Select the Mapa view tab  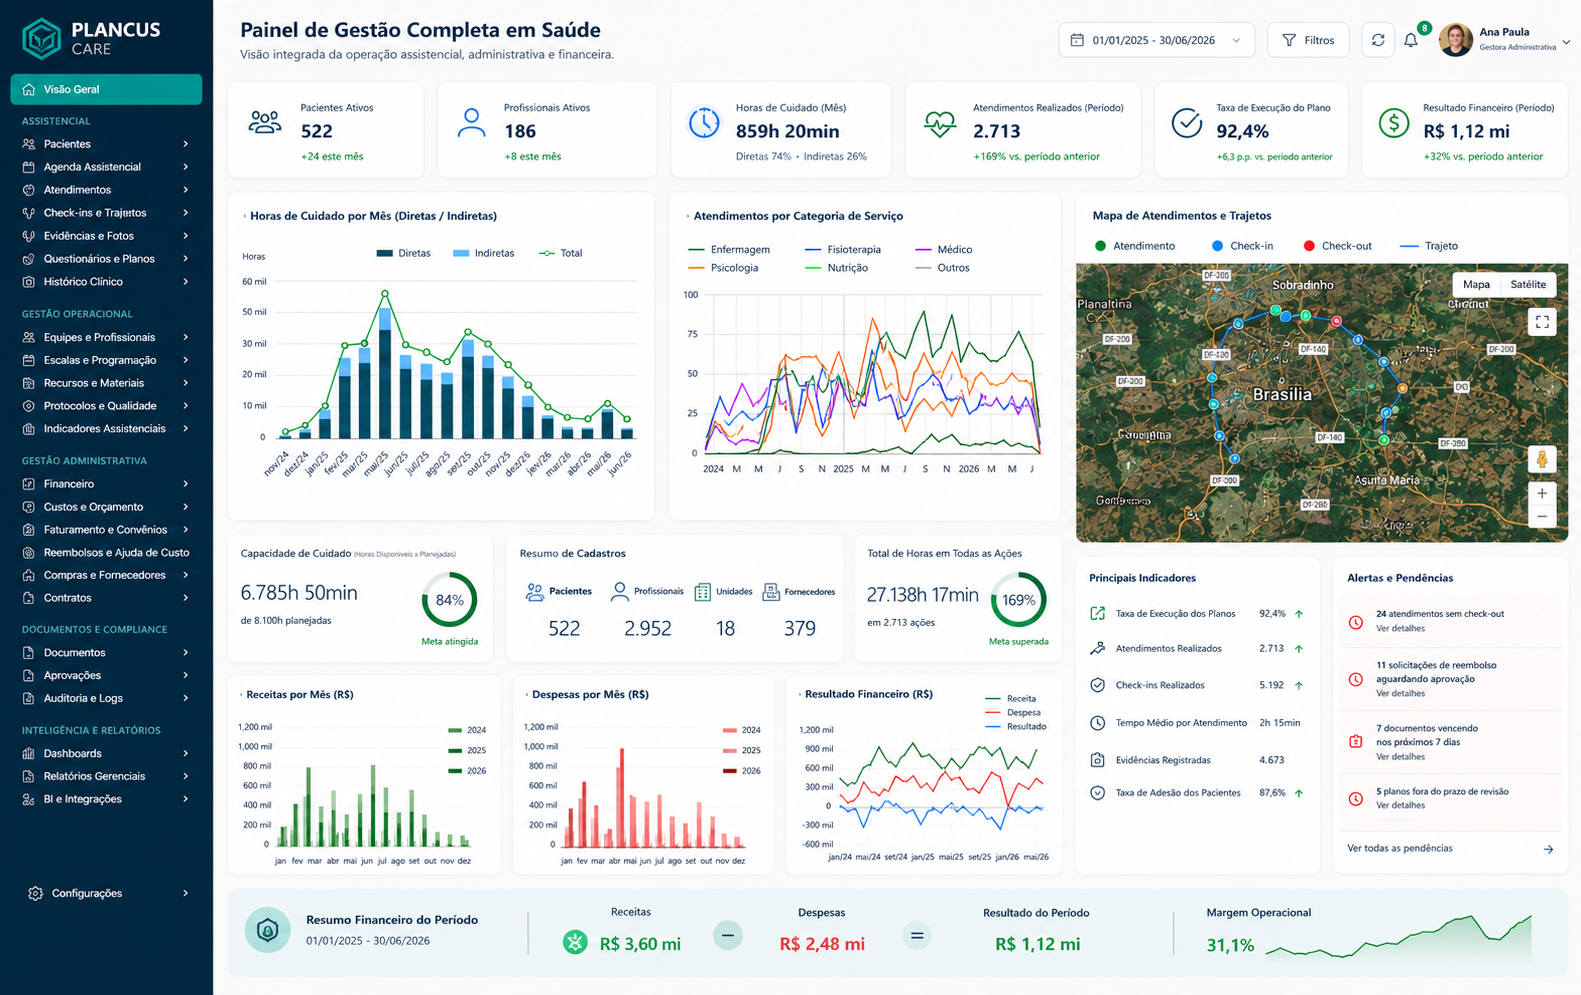1476,284
